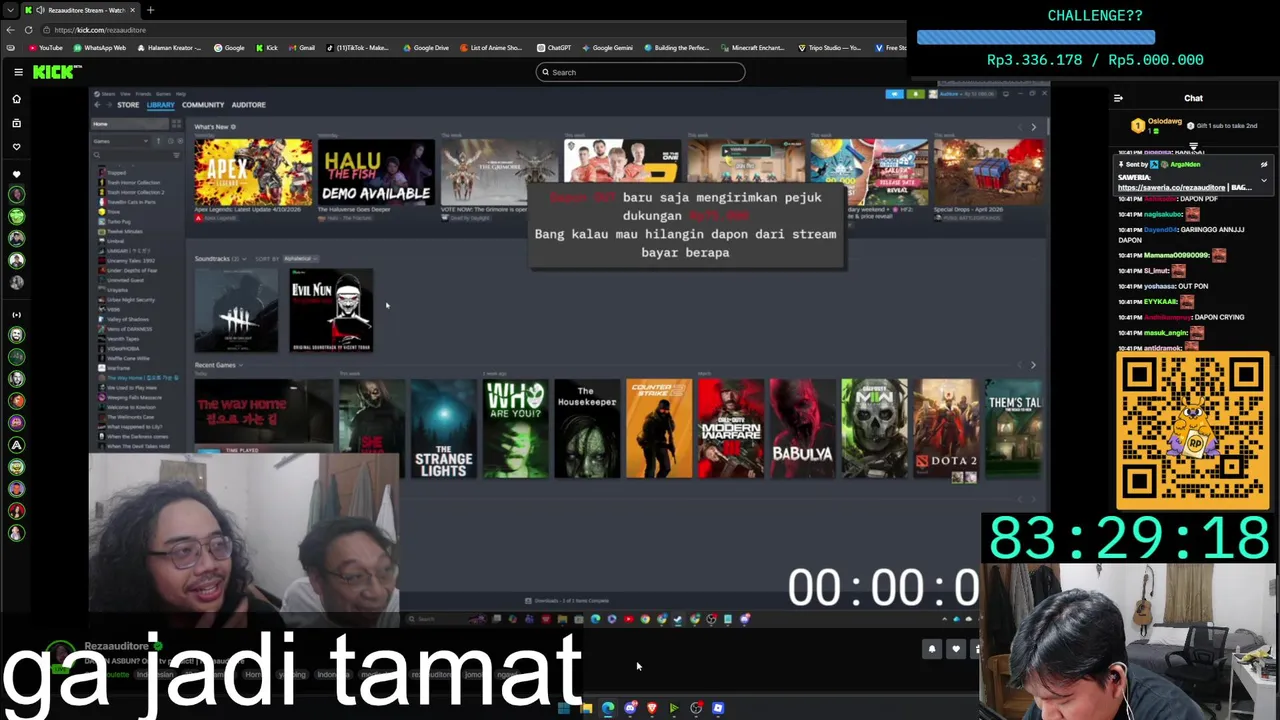Open the Gmail bookmark
This screenshot has height=720, width=1280.
(301, 48)
